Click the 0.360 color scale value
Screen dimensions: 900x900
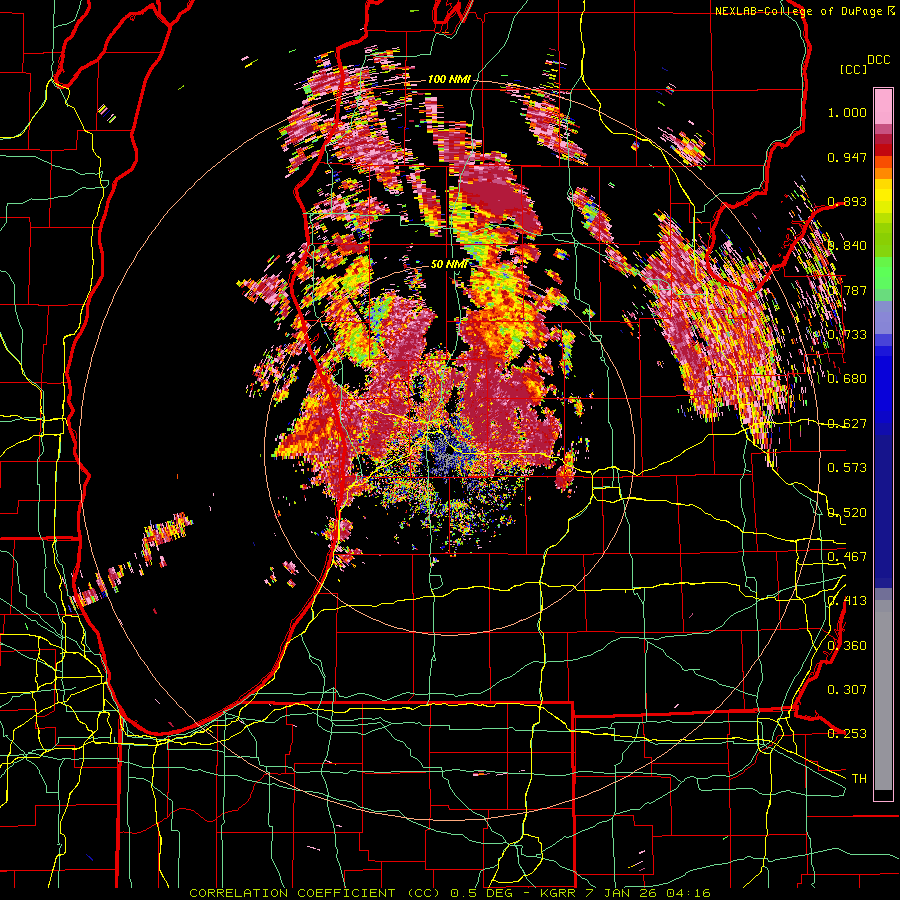(847, 646)
